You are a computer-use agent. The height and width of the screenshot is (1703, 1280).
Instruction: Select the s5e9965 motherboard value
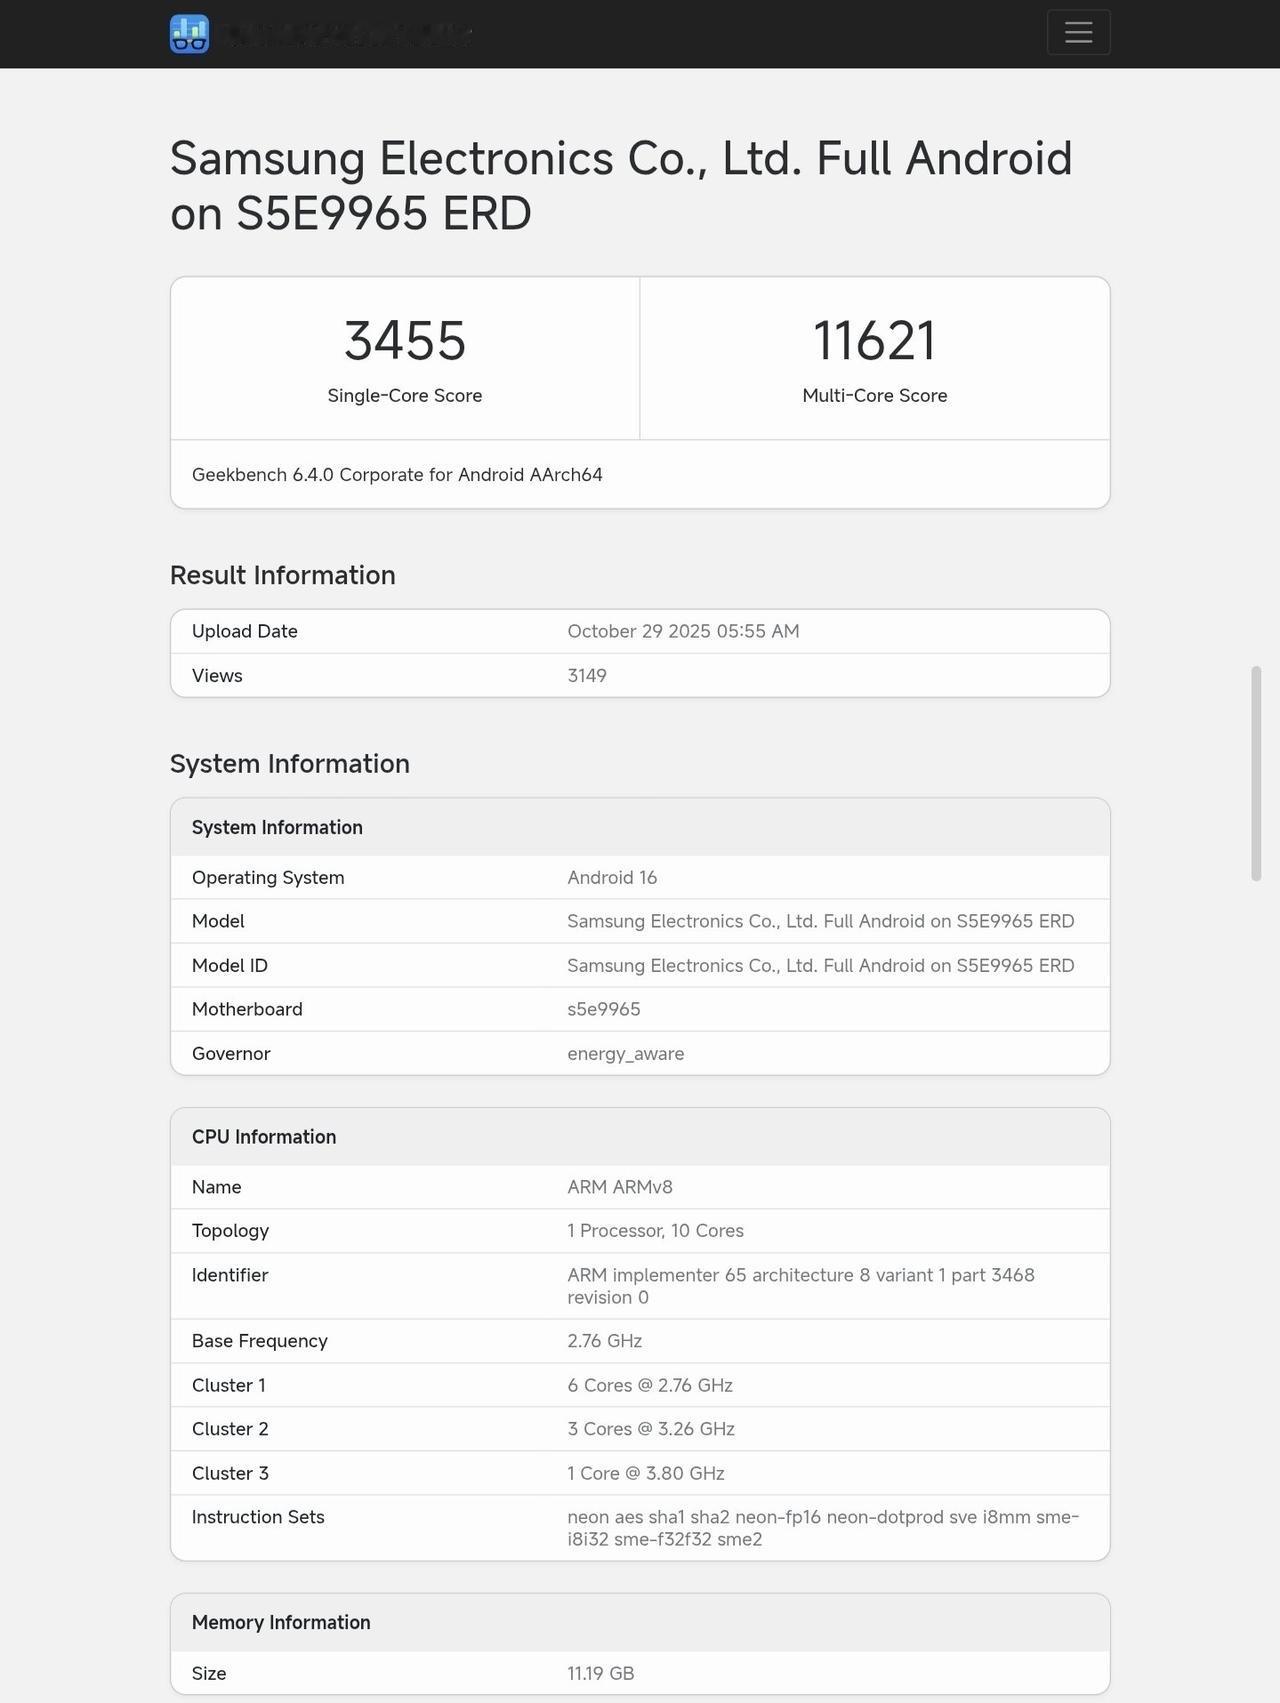[604, 1009]
